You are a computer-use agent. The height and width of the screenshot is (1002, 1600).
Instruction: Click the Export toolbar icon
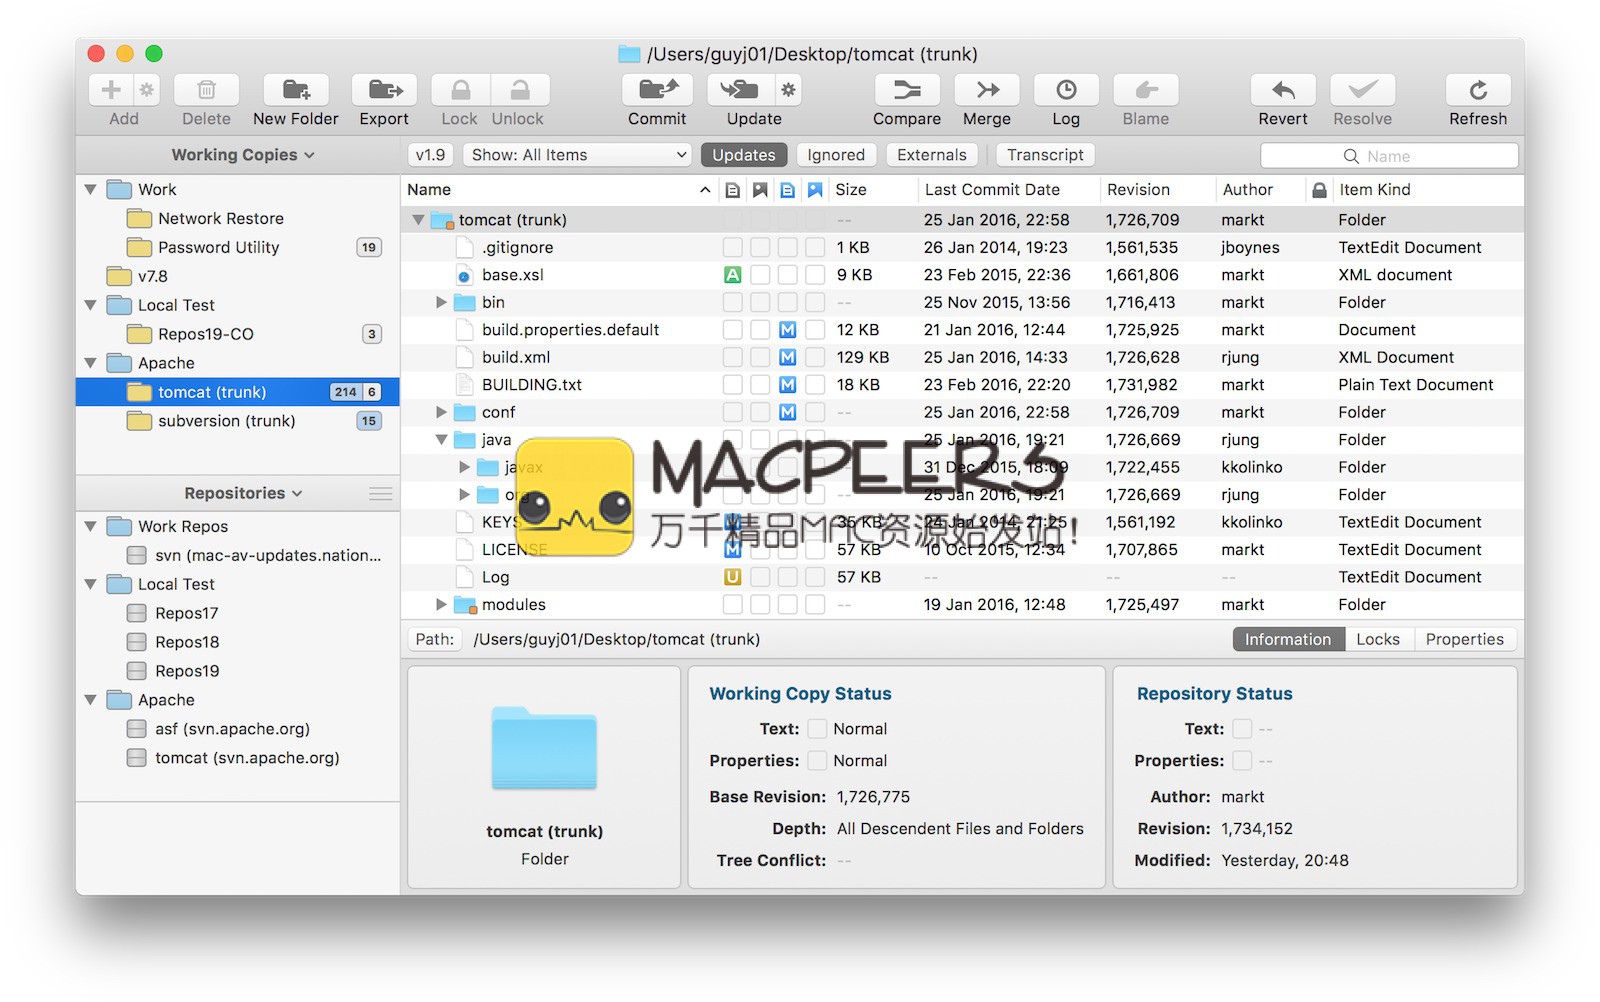[384, 91]
